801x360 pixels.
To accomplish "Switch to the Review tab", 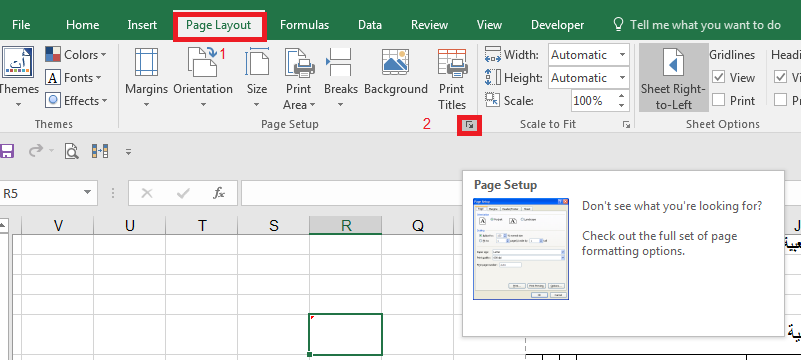I will coord(429,25).
